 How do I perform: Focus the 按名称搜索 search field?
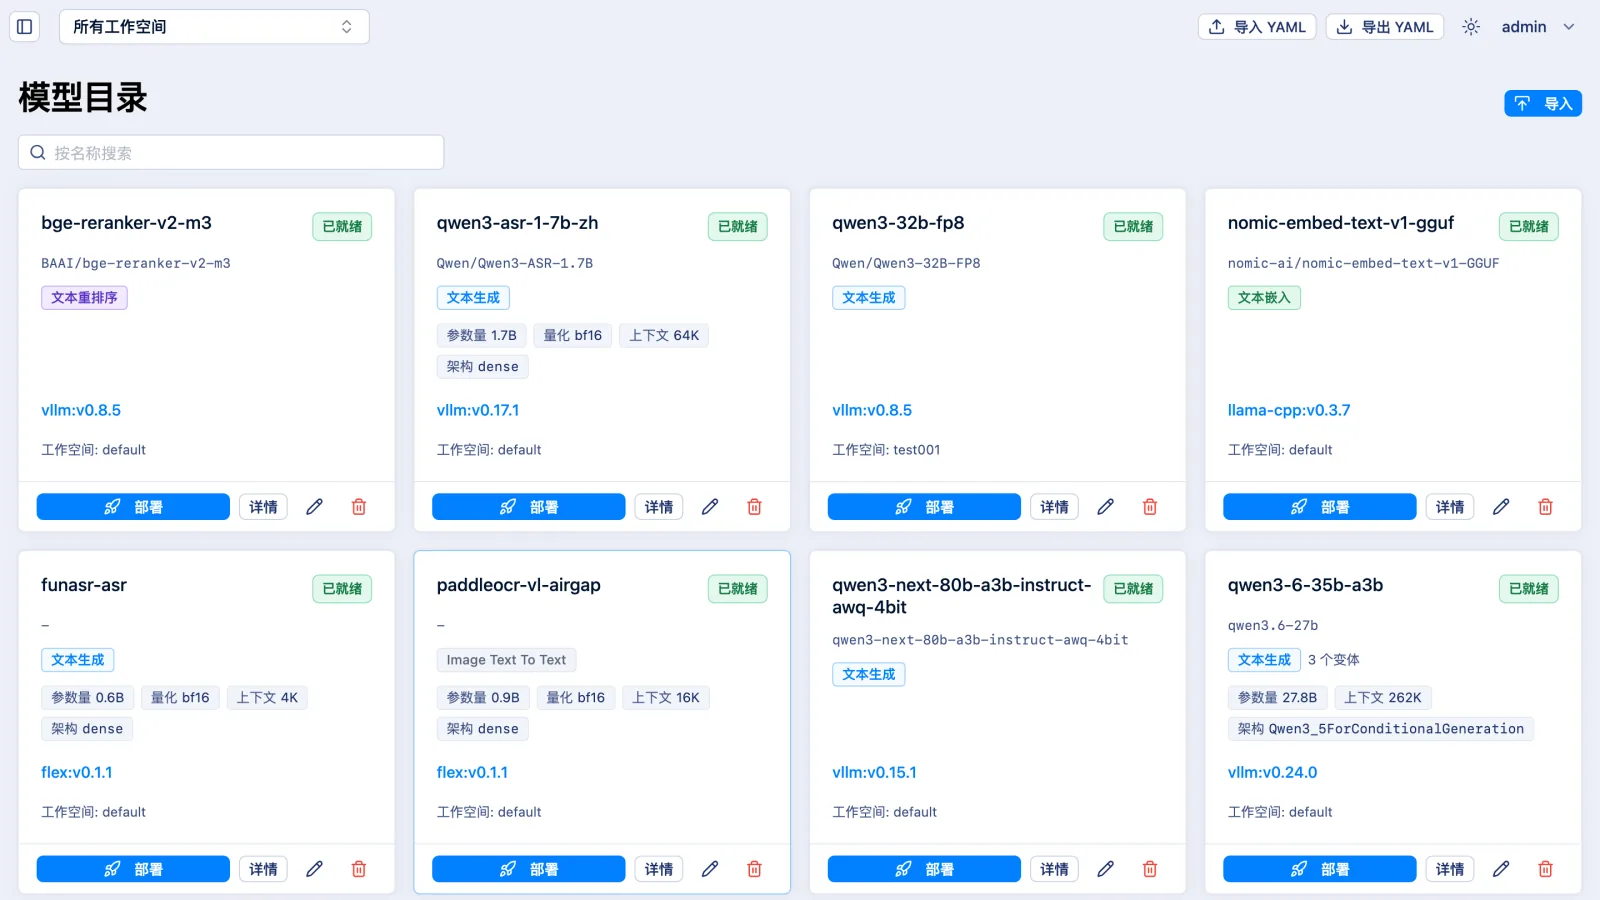(x=231, y=152)
